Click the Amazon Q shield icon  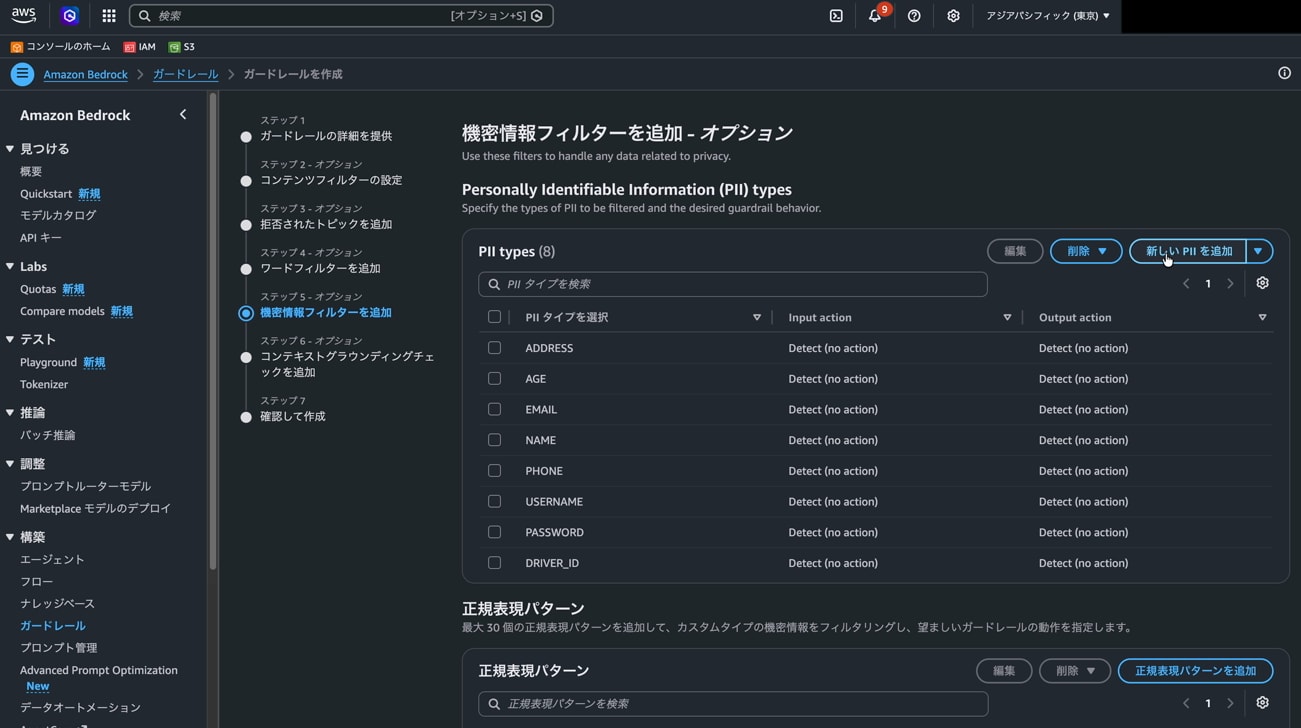(69, 16)
